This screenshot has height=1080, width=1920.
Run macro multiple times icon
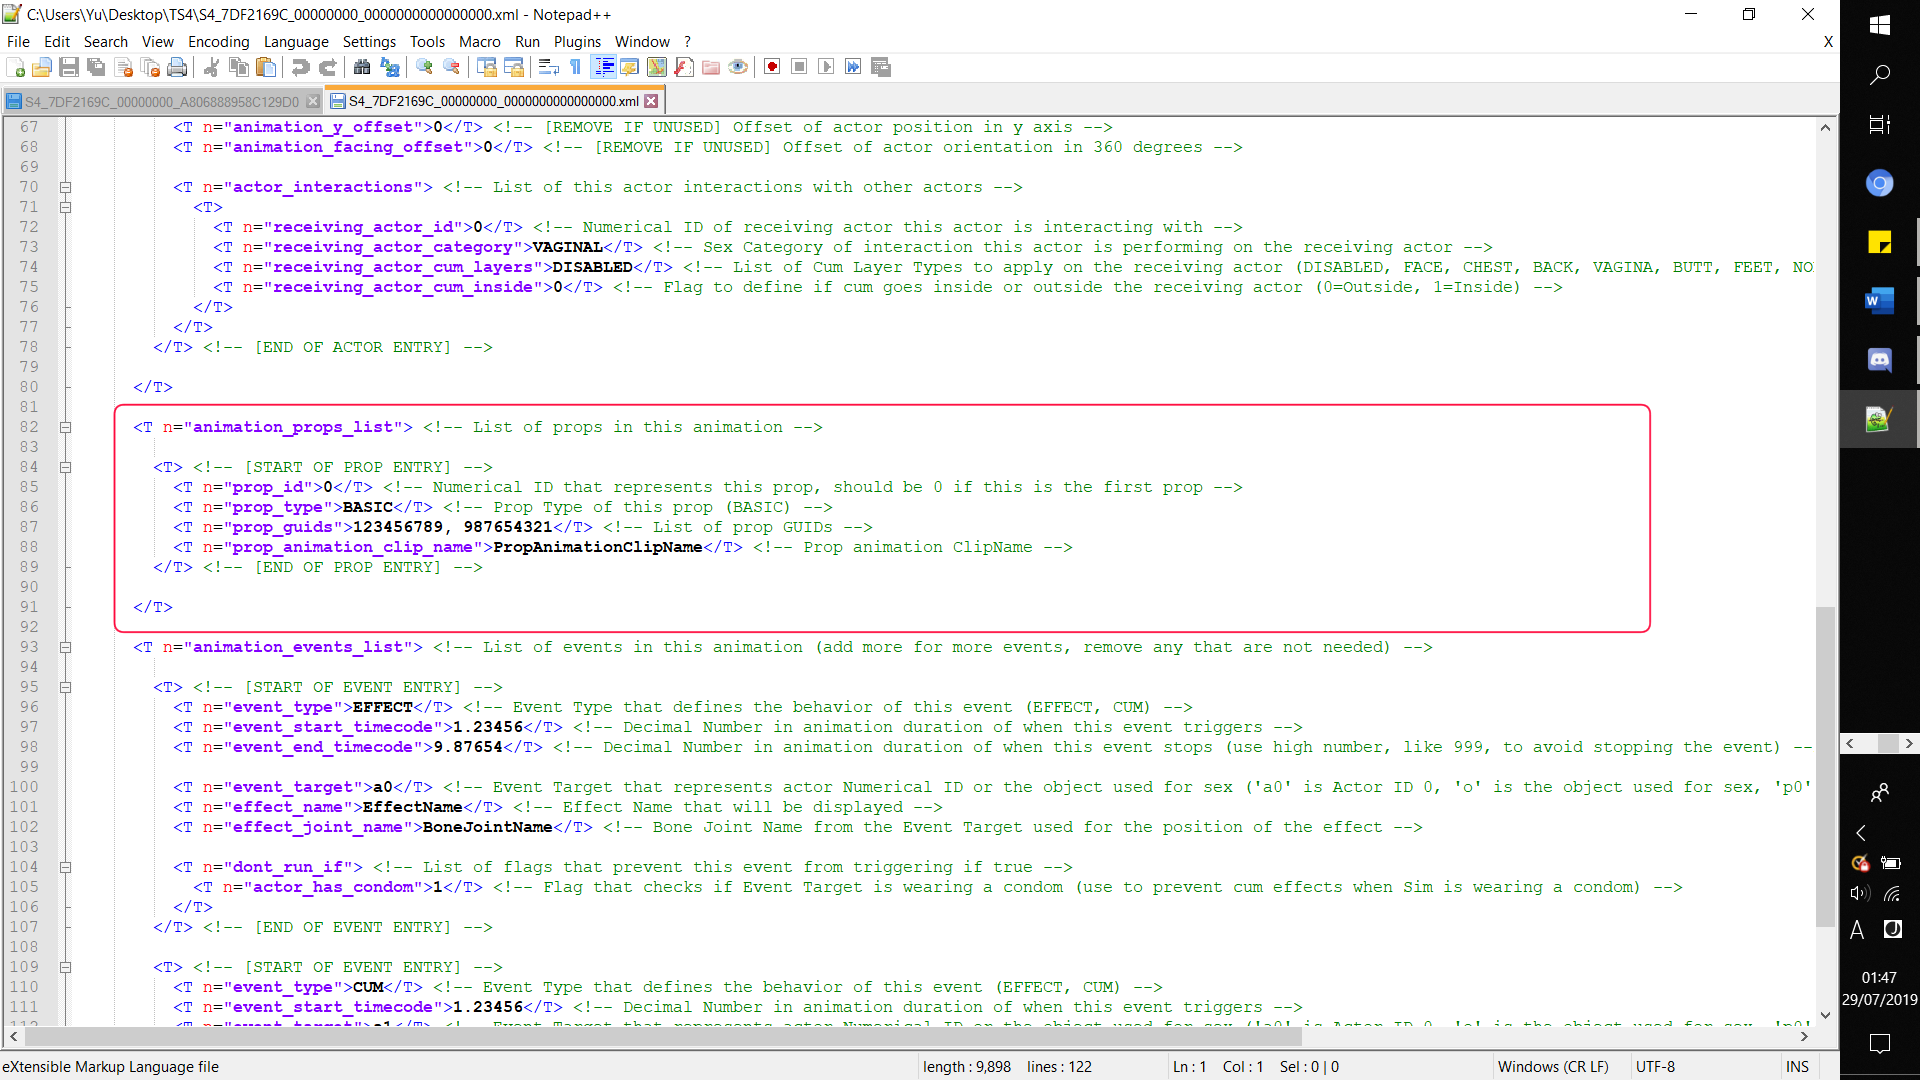[853, 67]
